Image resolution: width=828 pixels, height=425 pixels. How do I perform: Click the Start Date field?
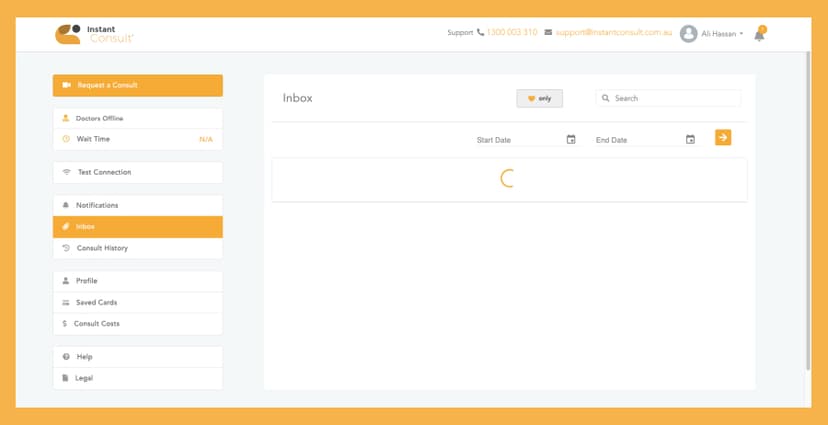pyautogui.click(x=519, y=140)
